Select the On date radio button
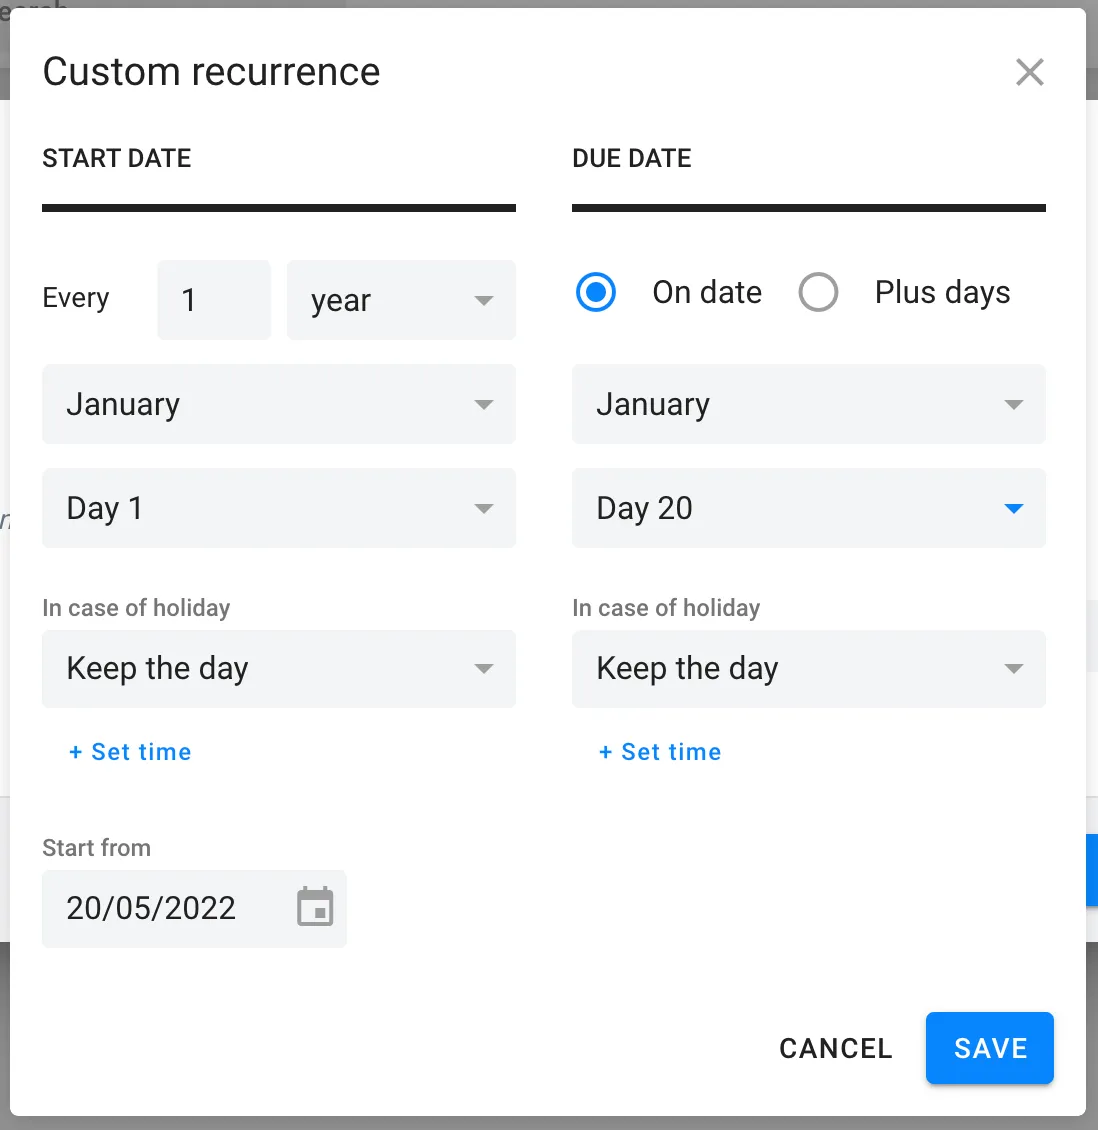The height and width of the screenshot is (1130, 1098). pos(596,293)
